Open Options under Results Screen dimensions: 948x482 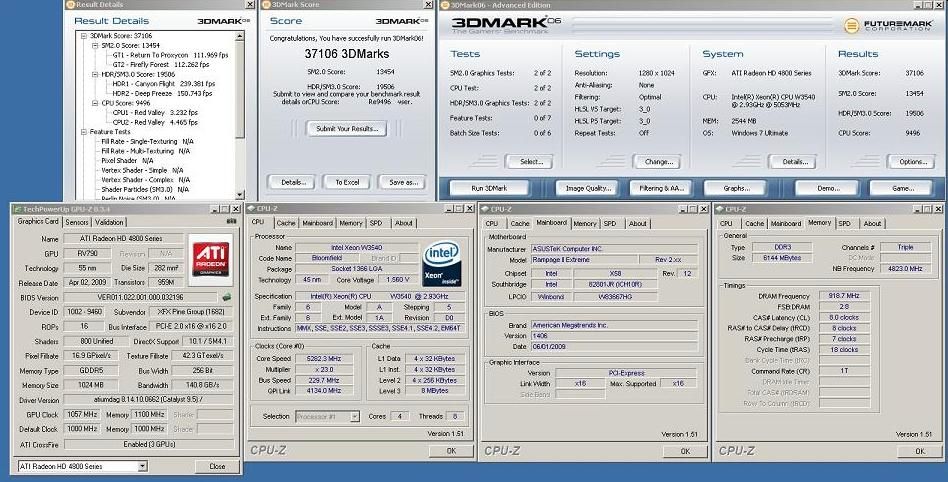(911, 161)
